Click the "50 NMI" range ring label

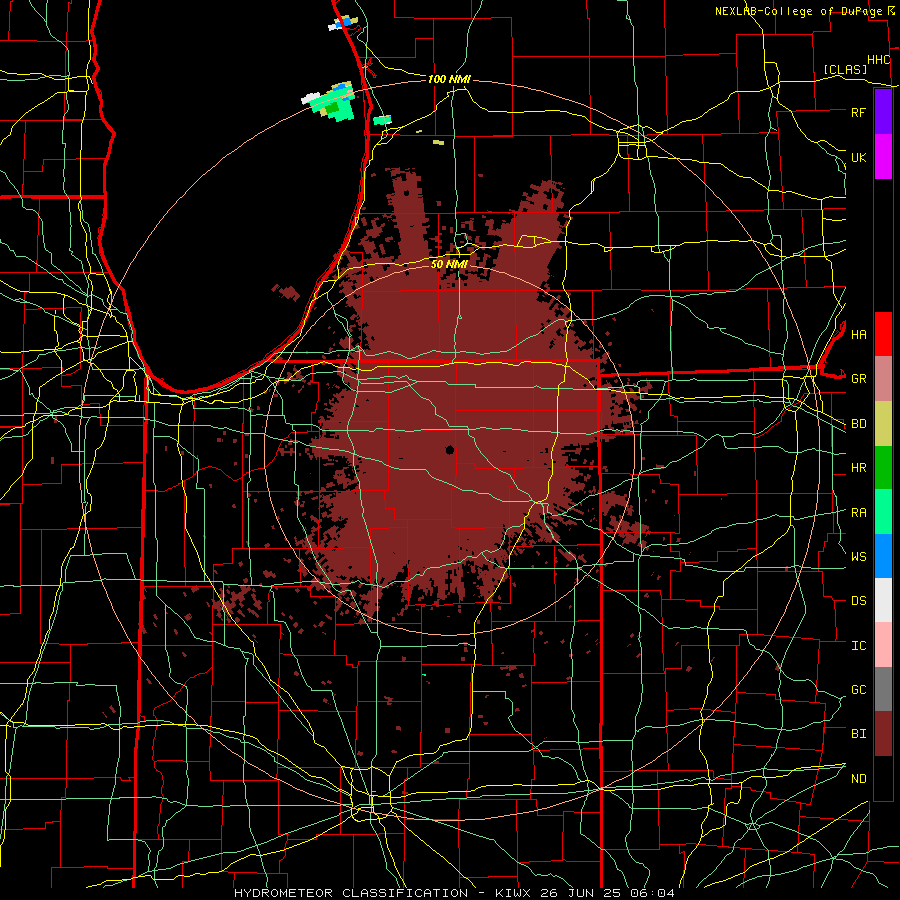[x=449, y=264]
